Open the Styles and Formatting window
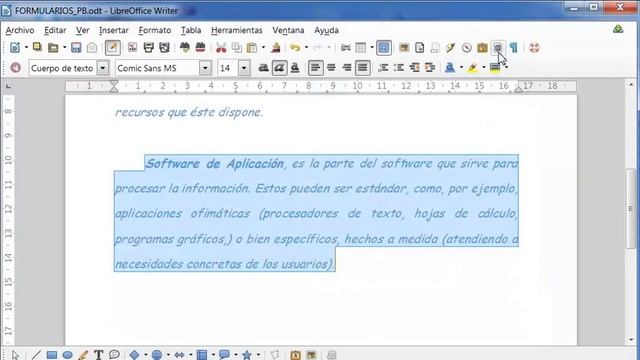Screen dimensions: 640x360 [x=16, y=67]
